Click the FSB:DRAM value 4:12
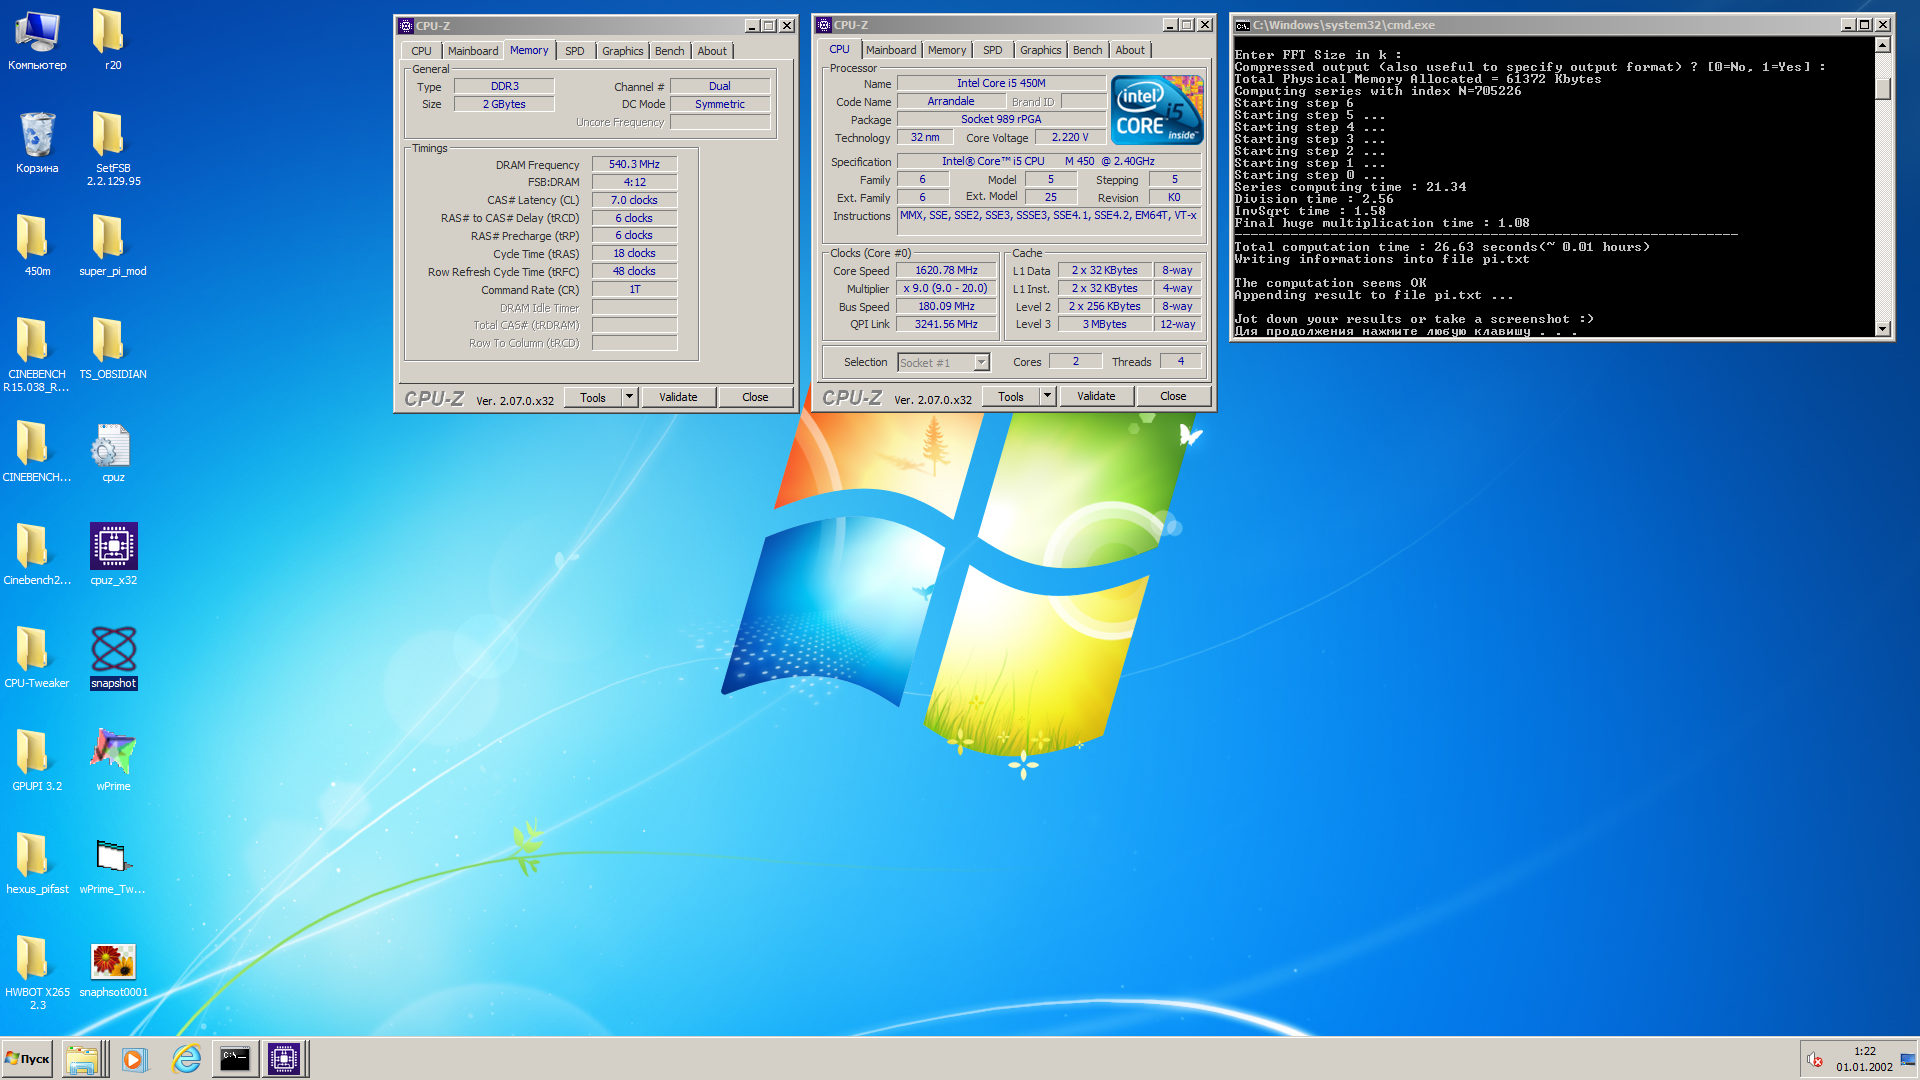 pyautogui.click(x=634, y=182)
